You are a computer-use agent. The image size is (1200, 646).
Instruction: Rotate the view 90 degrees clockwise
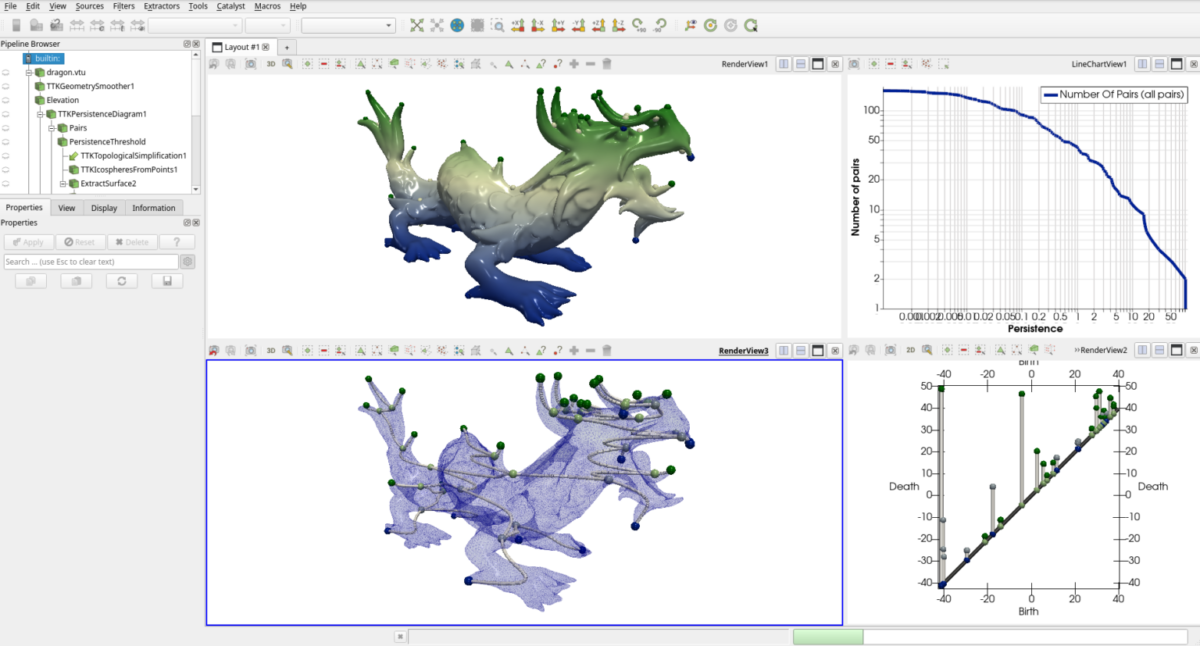click(639, 25)
